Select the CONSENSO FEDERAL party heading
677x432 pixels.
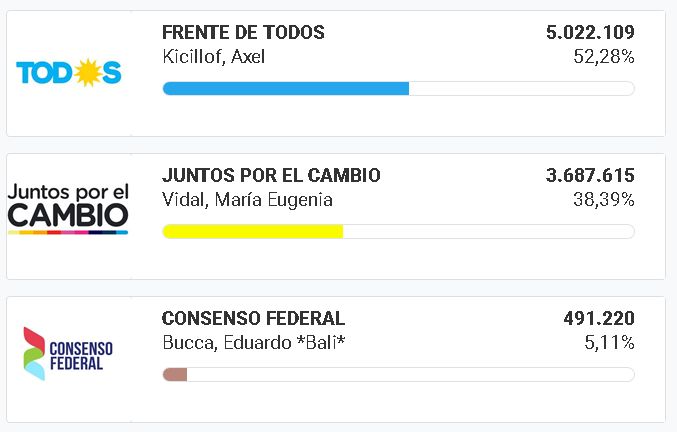[253, 319]
